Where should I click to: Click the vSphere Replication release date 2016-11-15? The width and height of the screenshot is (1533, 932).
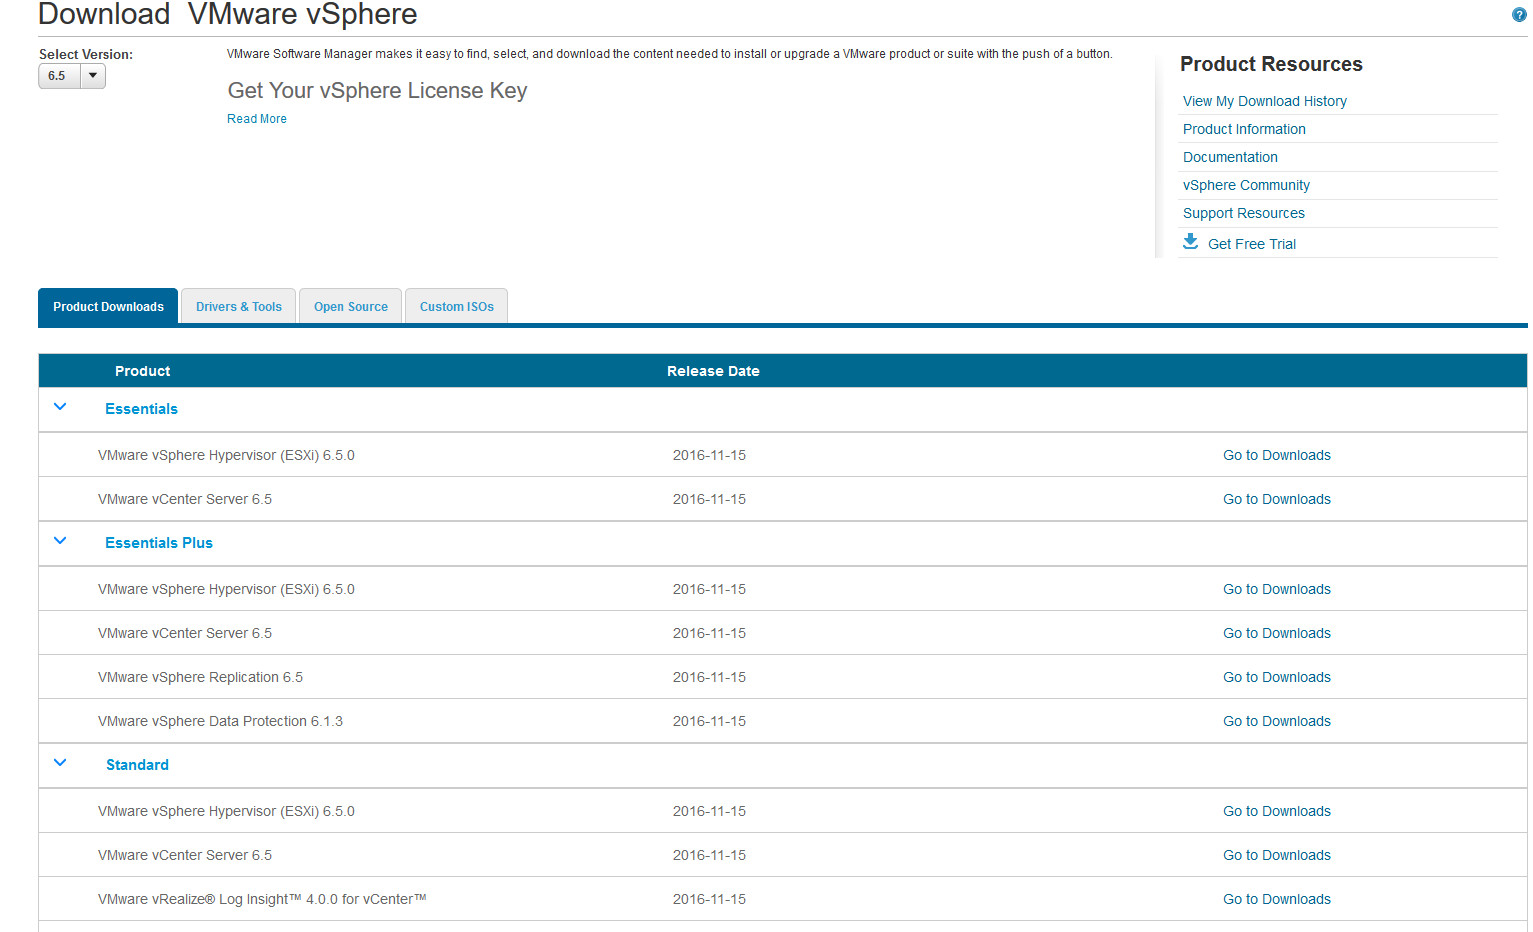709,677
